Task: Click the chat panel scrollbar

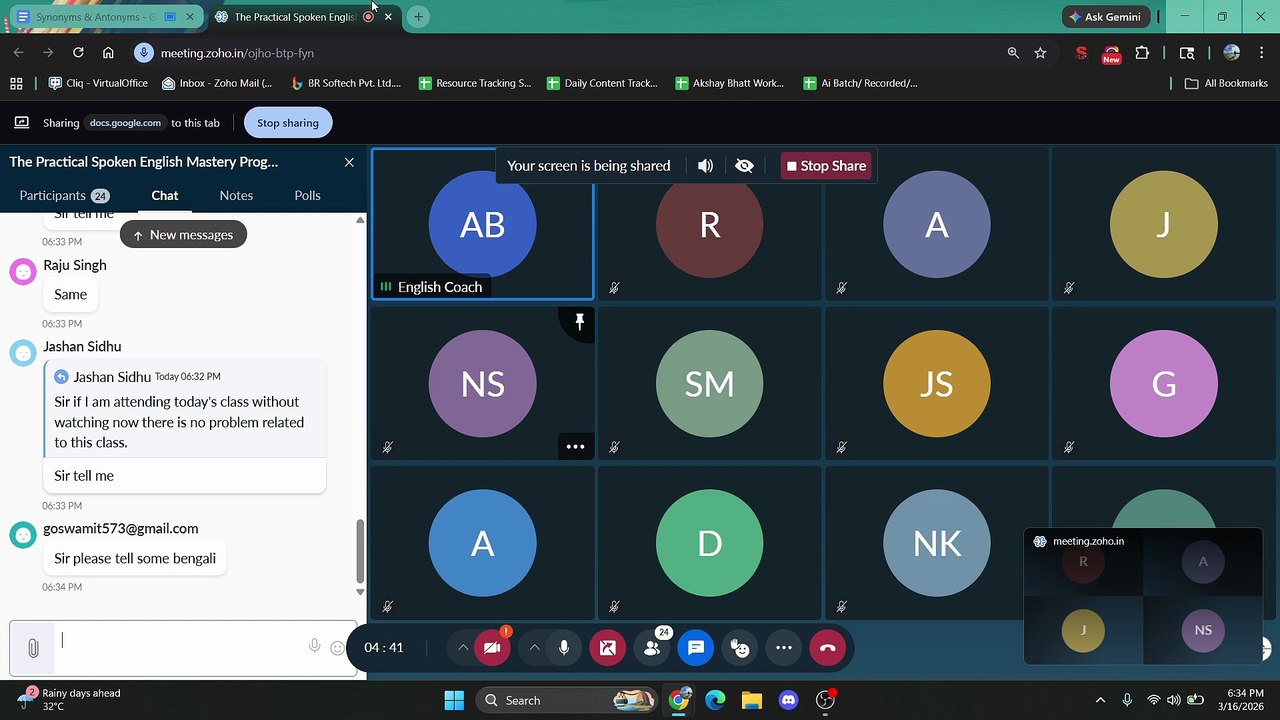Action: click(x=361, y=550)
